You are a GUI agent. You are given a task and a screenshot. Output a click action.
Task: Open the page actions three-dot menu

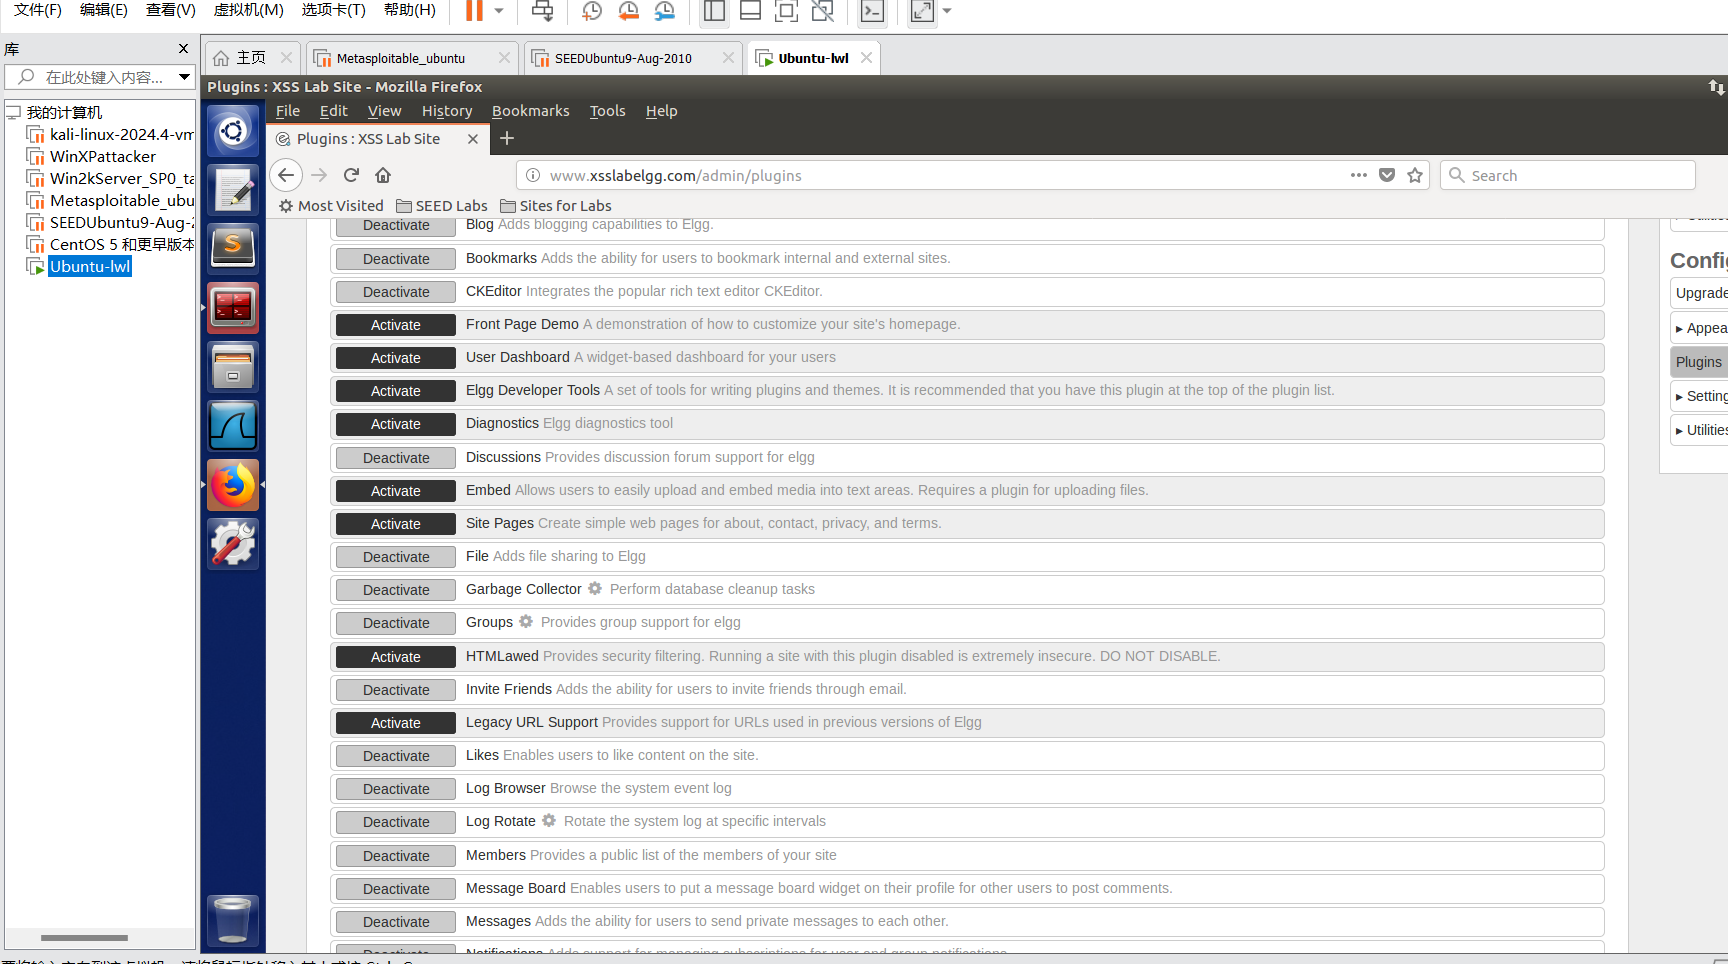pyautogui.click(x=1358, y=175)
